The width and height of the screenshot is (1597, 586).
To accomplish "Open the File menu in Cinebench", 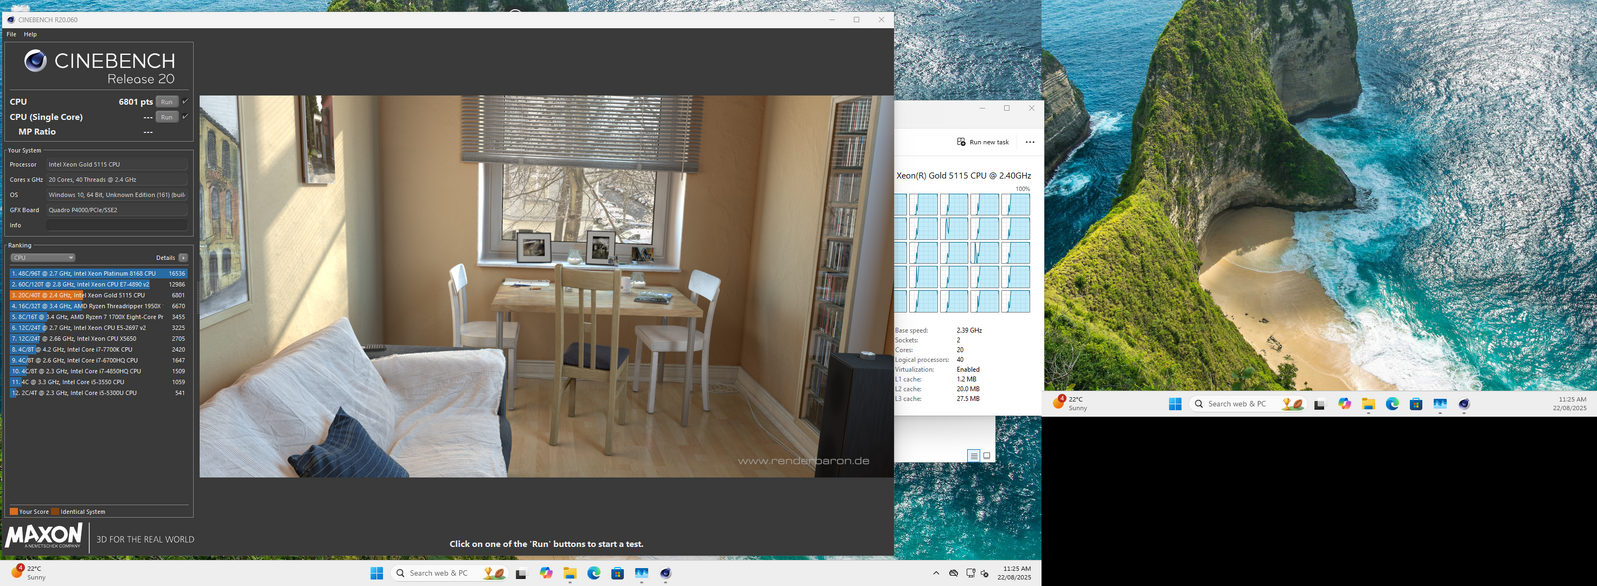I will tap(11, 34).
